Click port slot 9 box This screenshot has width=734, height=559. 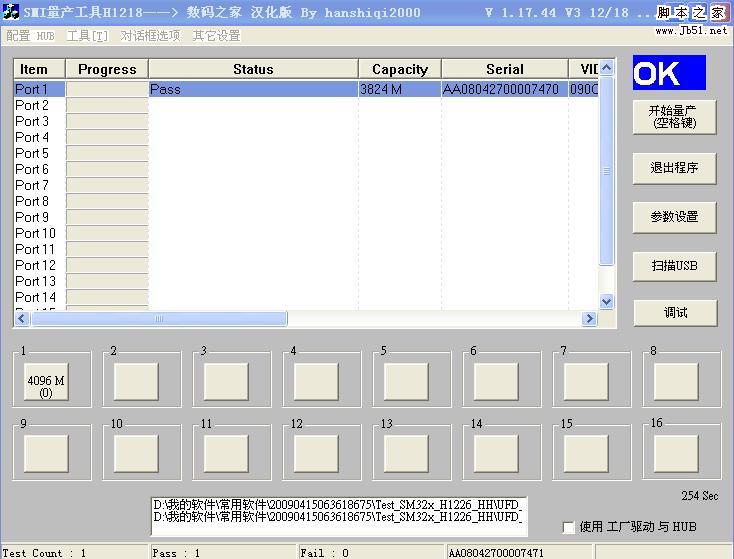click(x=46, y=453)
